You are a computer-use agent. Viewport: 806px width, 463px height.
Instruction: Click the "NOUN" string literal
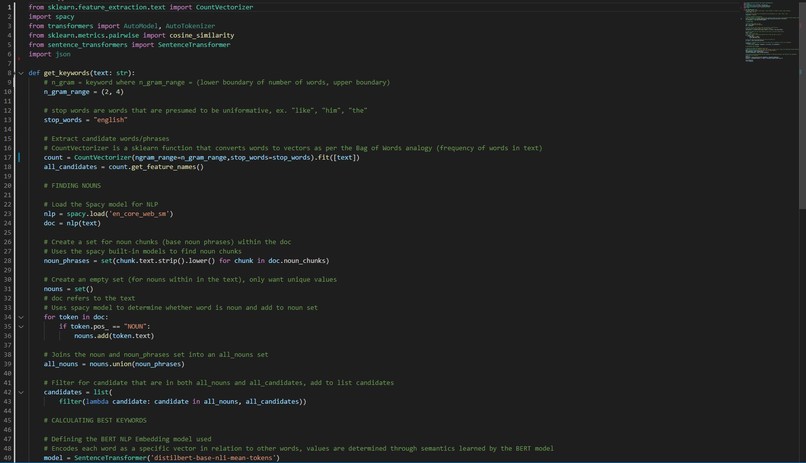[135, 326]
